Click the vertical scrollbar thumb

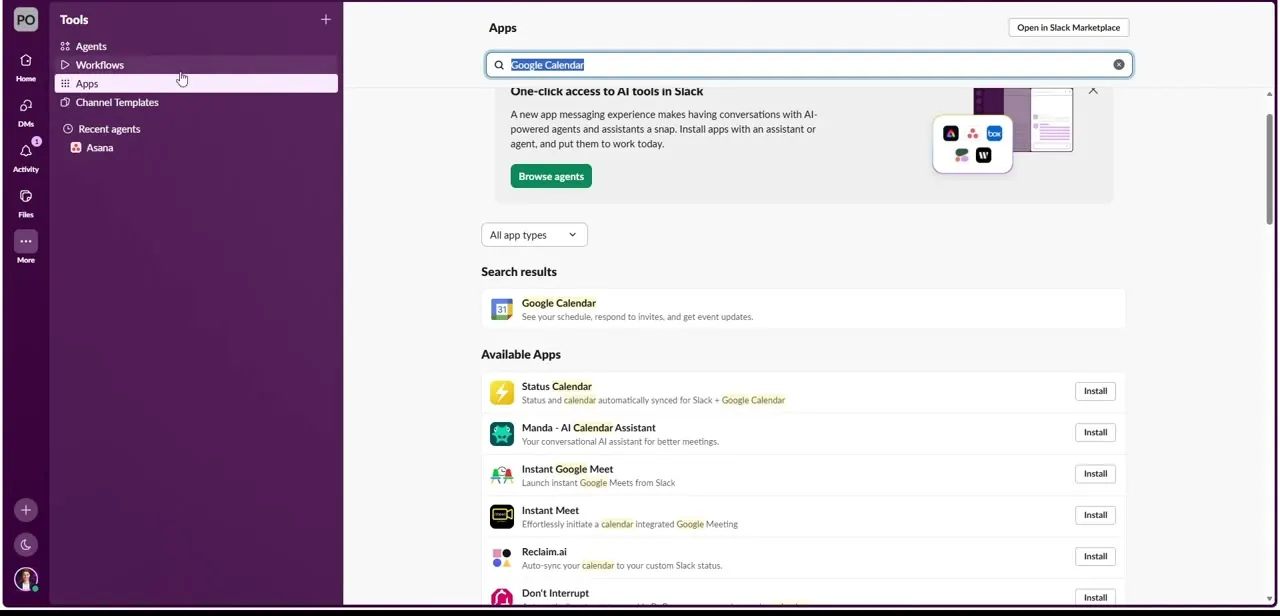pos(1269,169)
